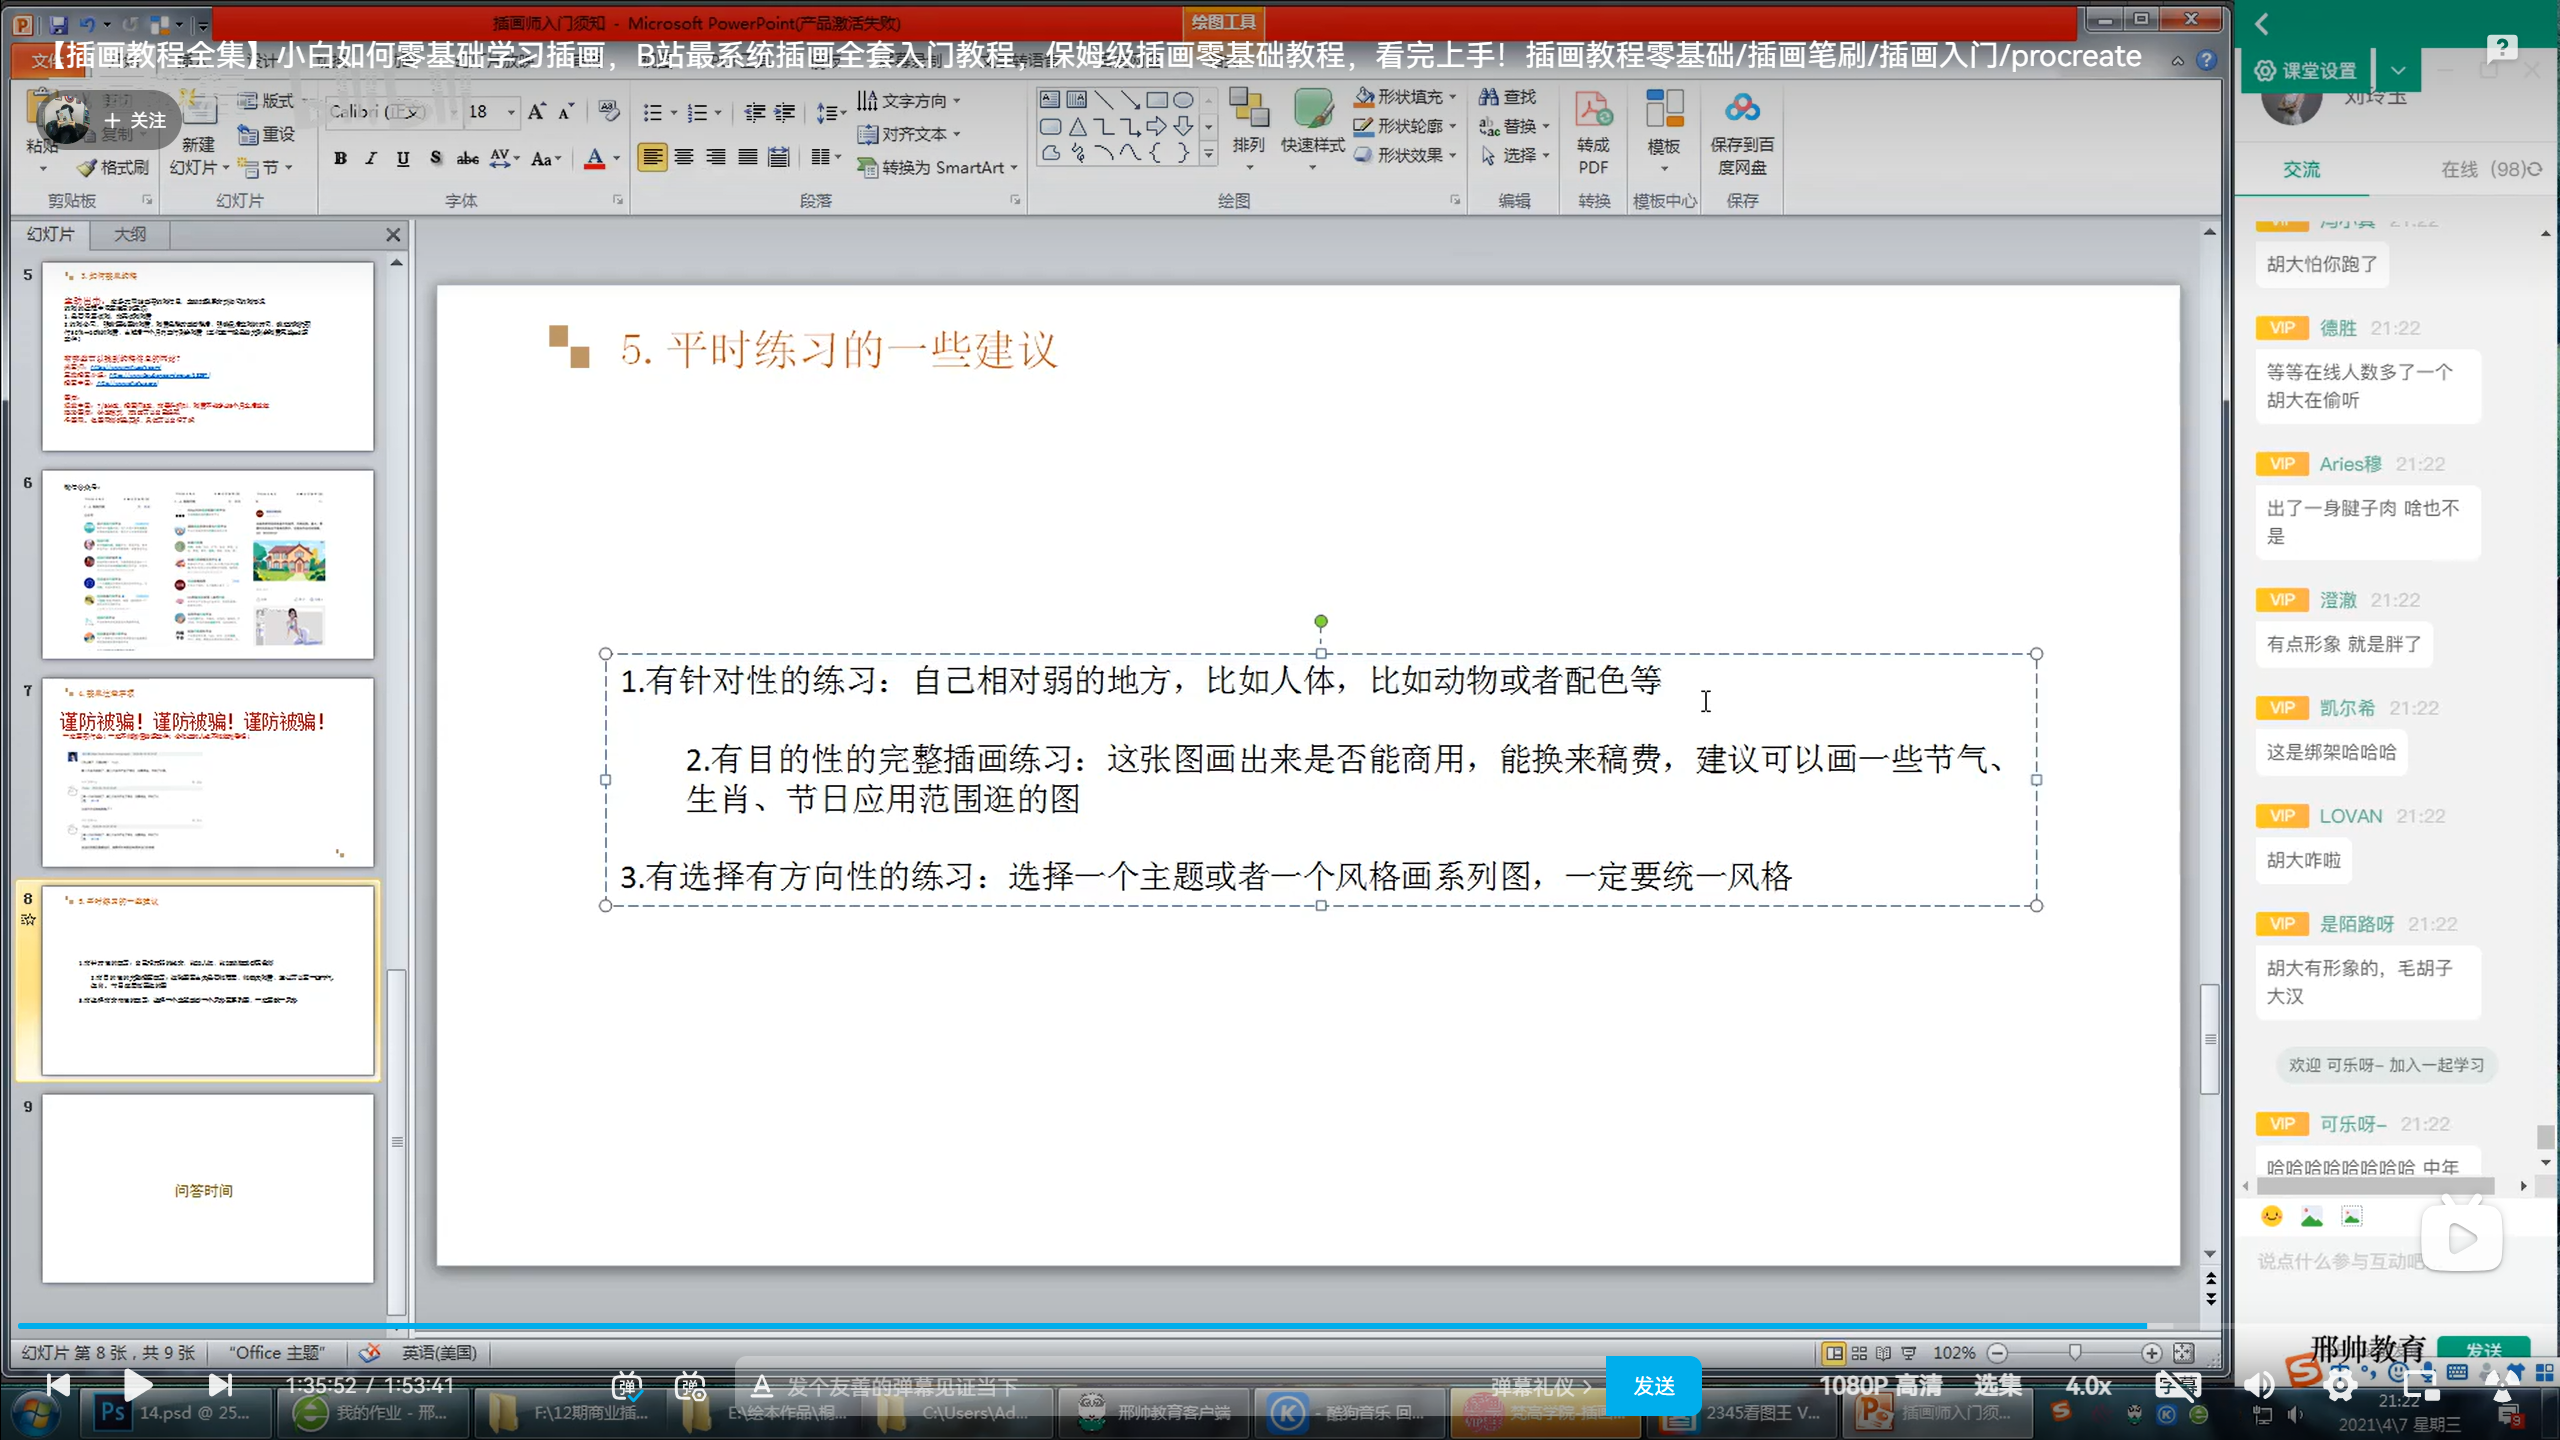This screenshot has width=2560, height=1440.
Task: Select slide 7 thumbnail
Action: (x=207, y=772)
